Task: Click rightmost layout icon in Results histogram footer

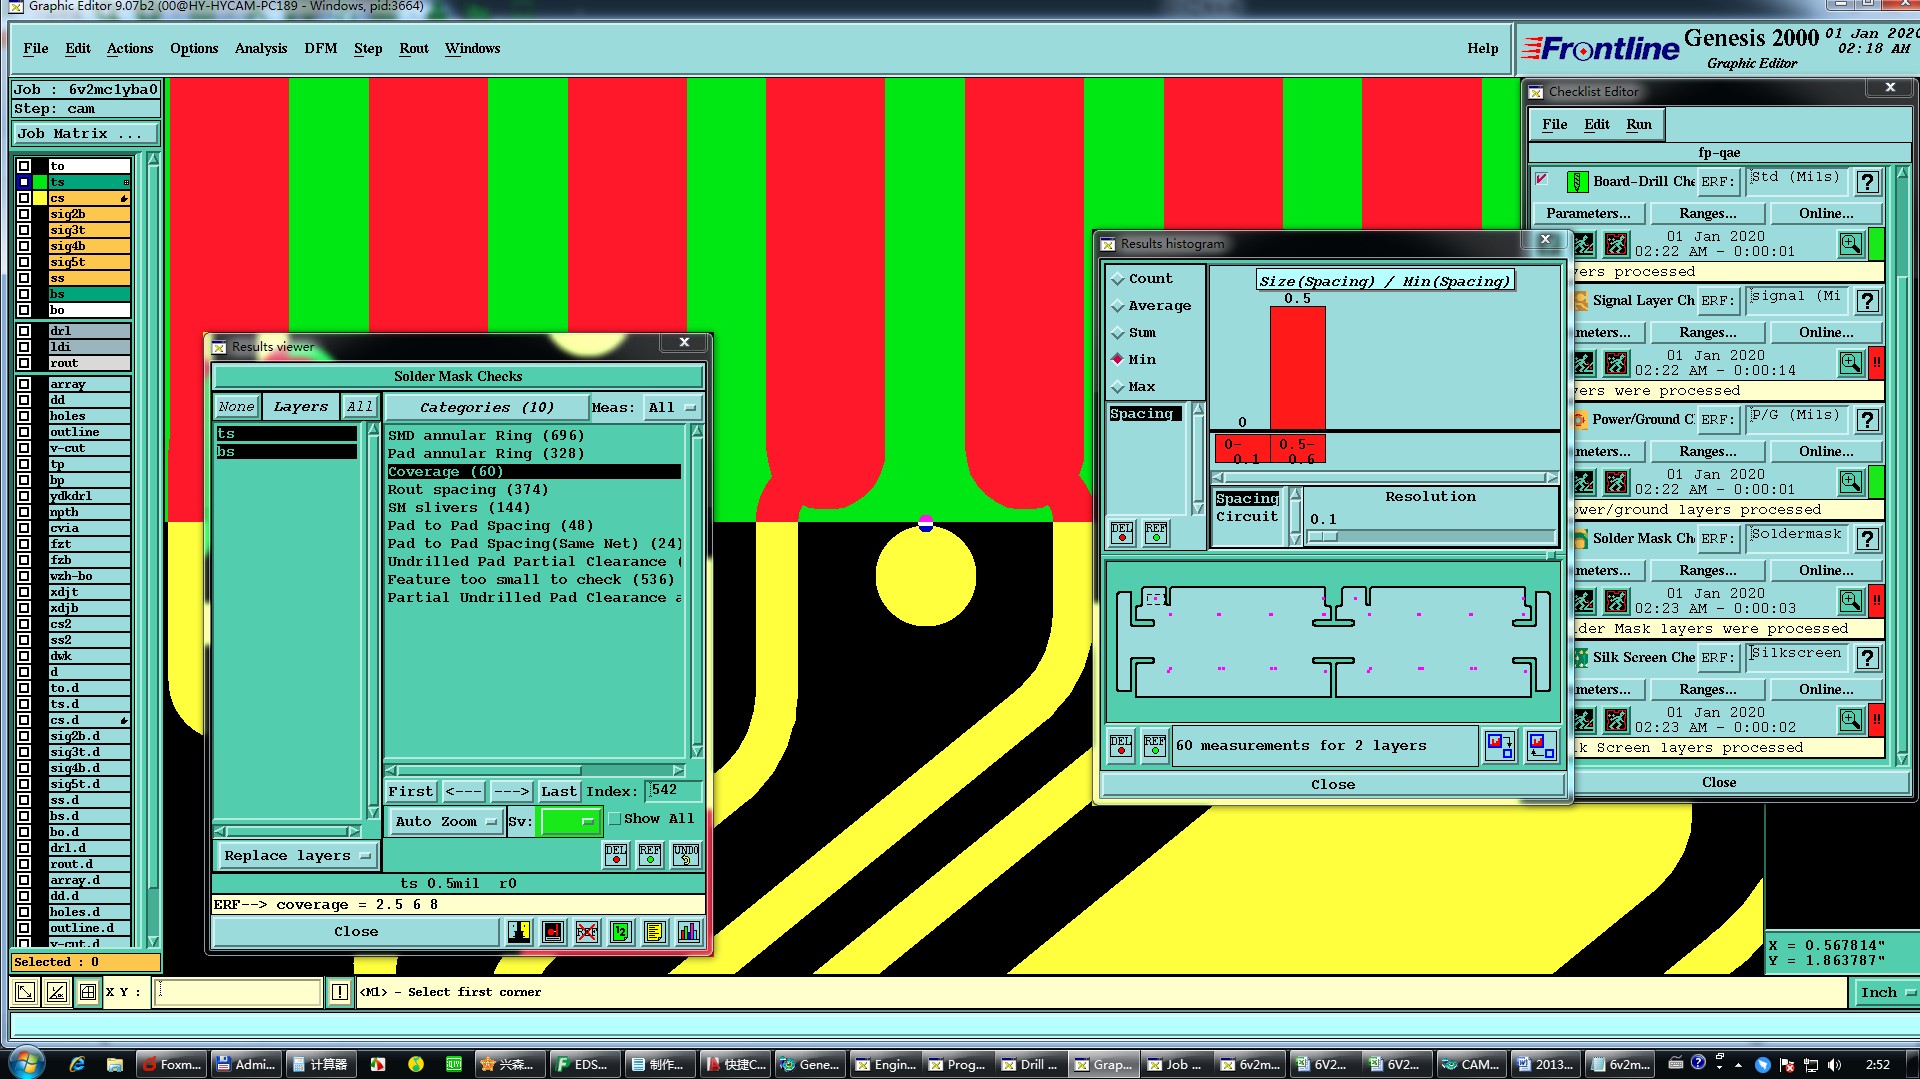Action: (x=1541, y=746)
